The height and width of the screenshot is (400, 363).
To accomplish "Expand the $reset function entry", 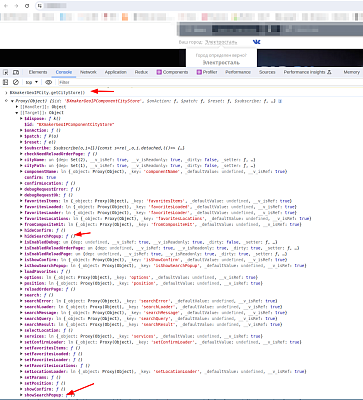I will point(22,142).
